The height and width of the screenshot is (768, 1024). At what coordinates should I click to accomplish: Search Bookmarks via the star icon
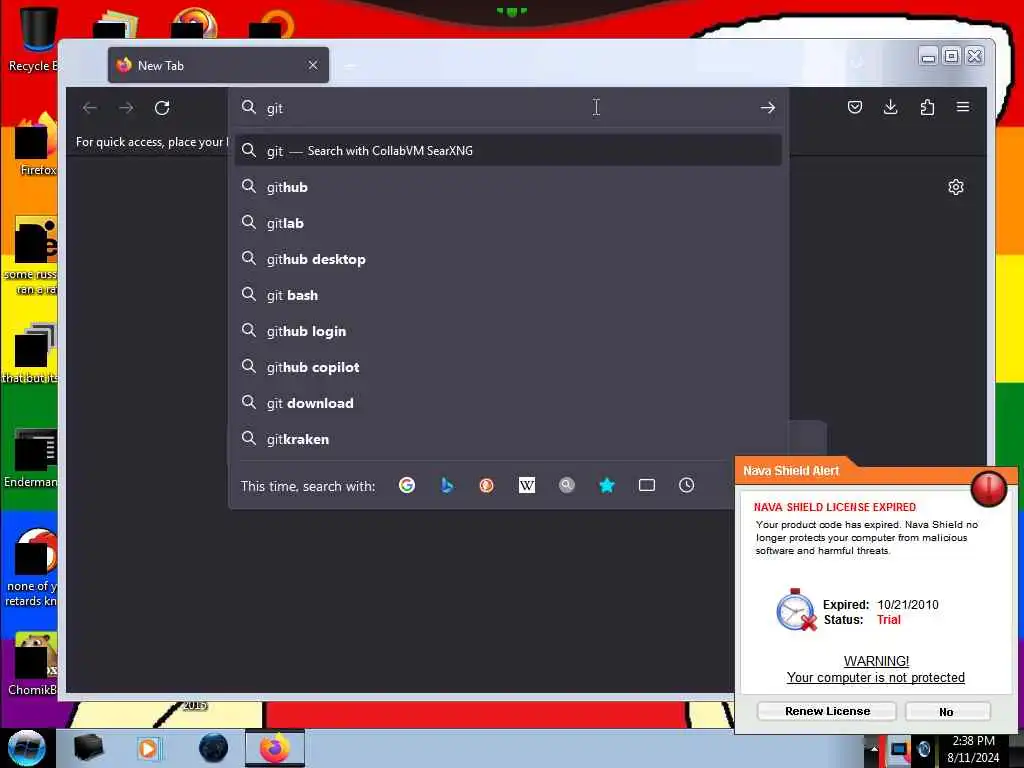607,485
